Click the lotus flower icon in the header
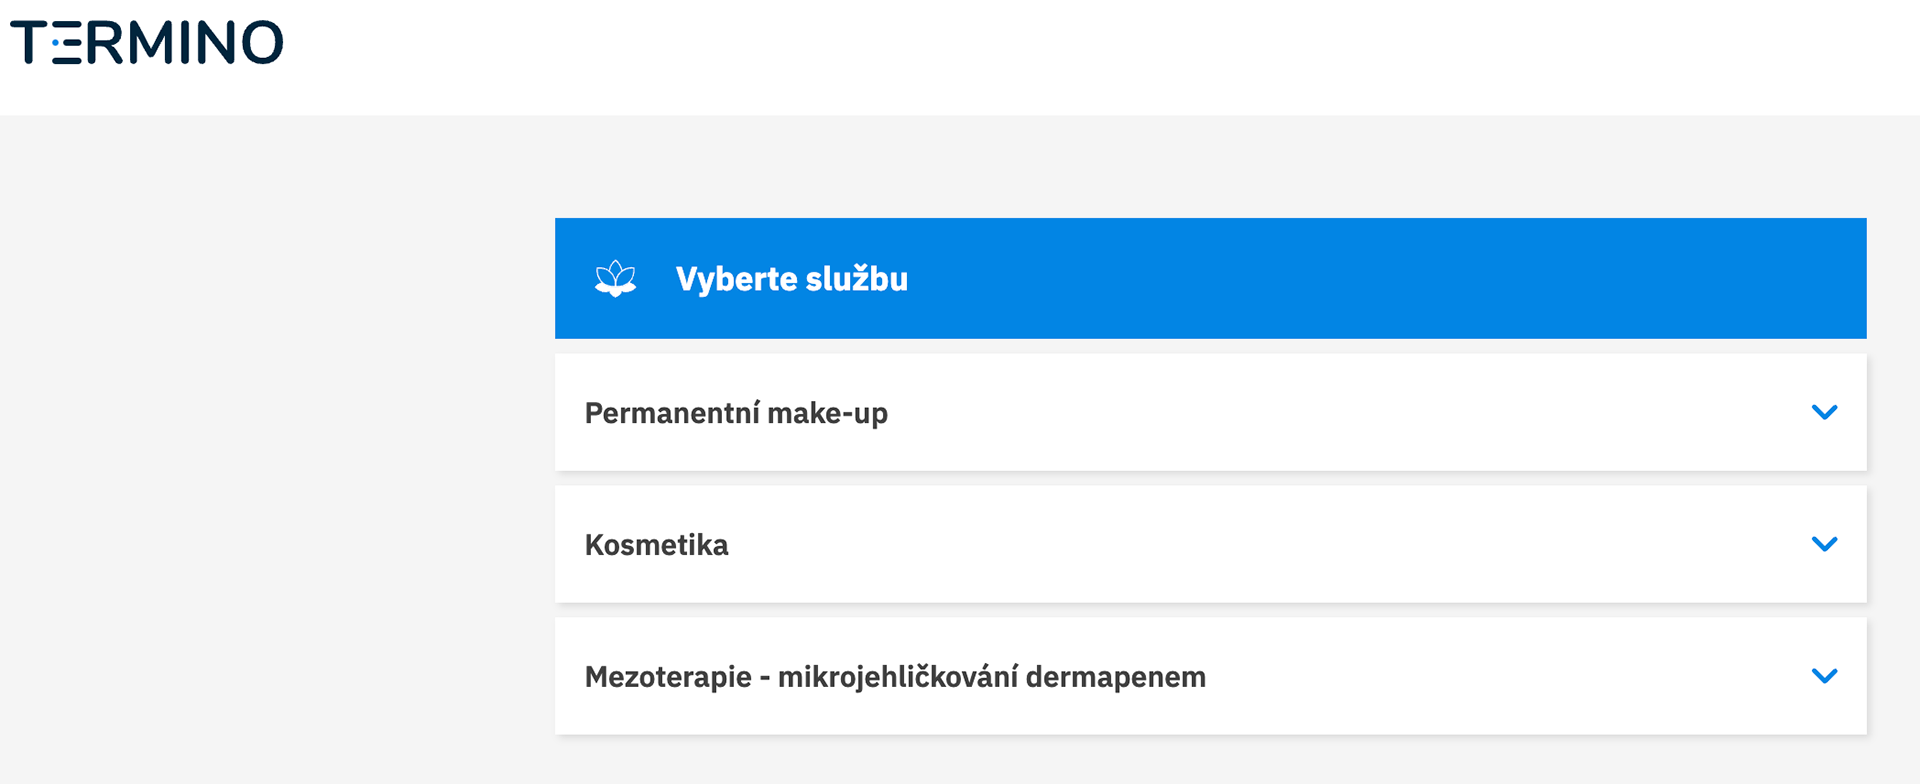 [615, 279]
